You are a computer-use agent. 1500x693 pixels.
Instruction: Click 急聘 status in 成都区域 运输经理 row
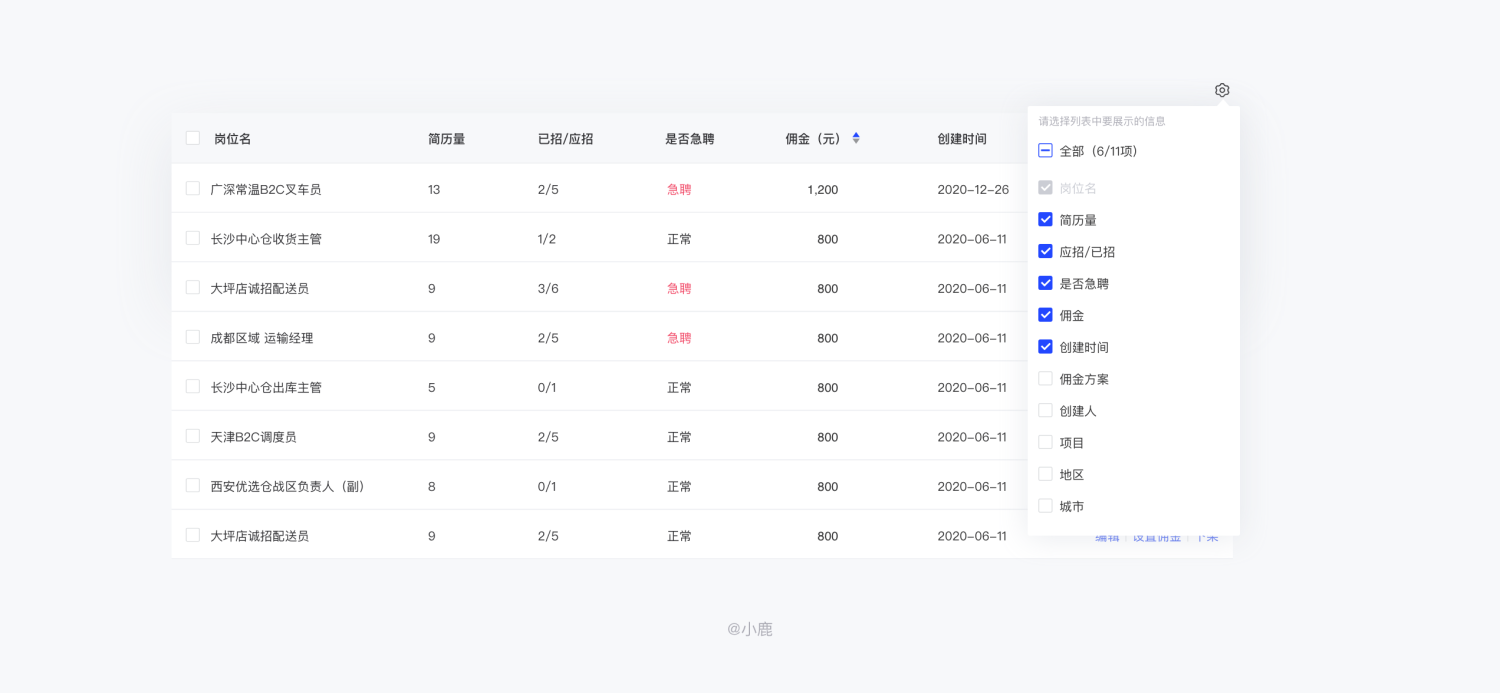[x=679, y=338]
